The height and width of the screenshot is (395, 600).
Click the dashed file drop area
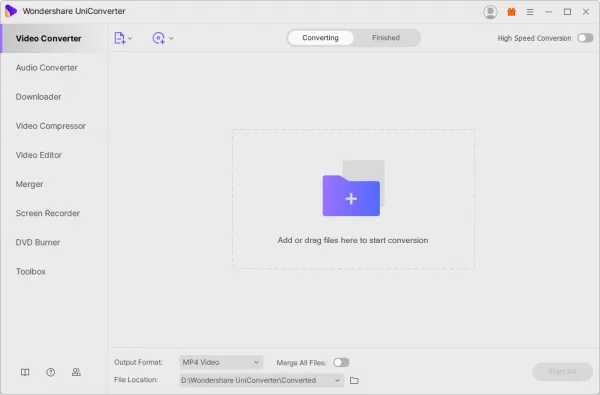[x=353, y=199]
